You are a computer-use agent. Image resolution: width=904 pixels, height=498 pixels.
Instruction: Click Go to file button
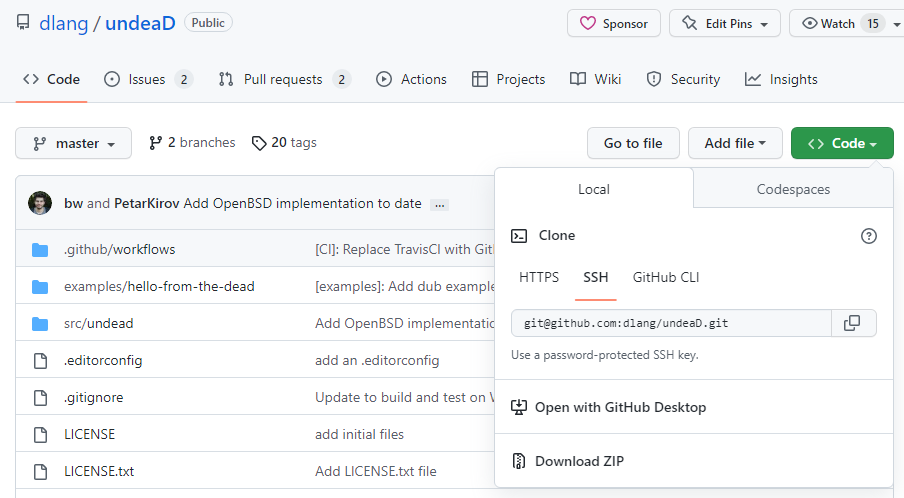click(x=633, y=143)
